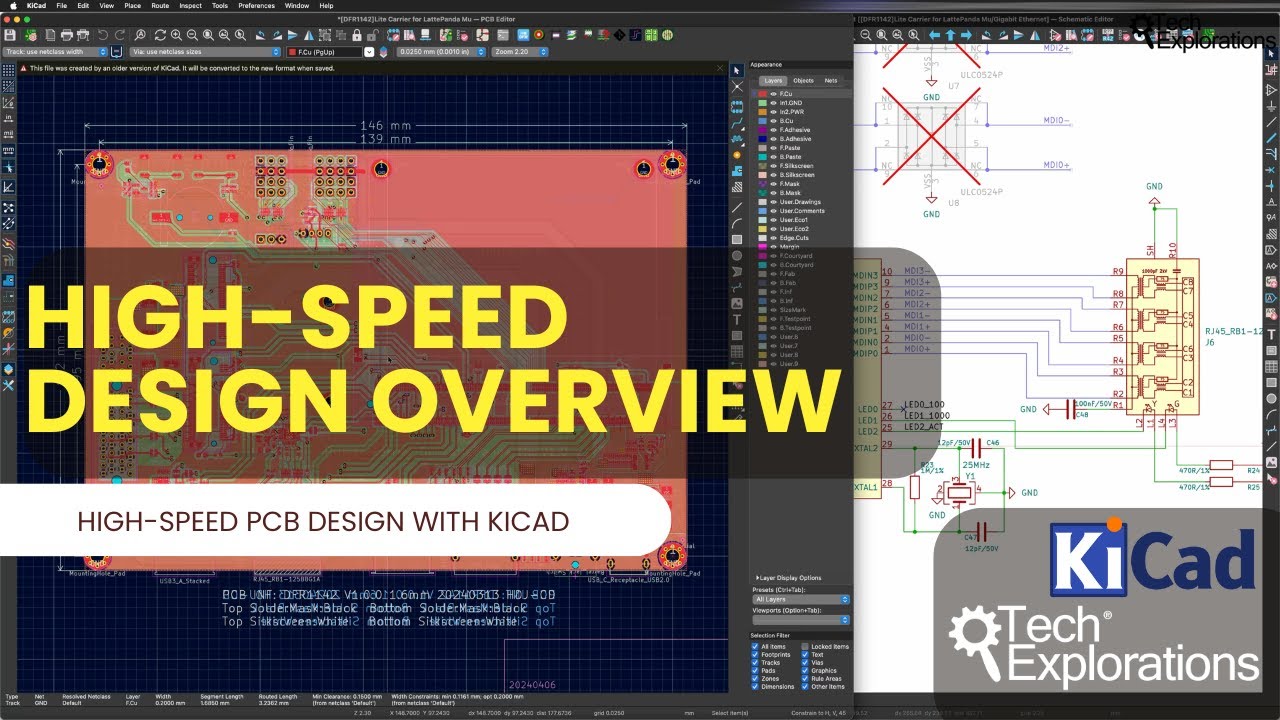Check the Locked items selection filter
Viewport: 1280px width, 720px height.
point(805,647)
